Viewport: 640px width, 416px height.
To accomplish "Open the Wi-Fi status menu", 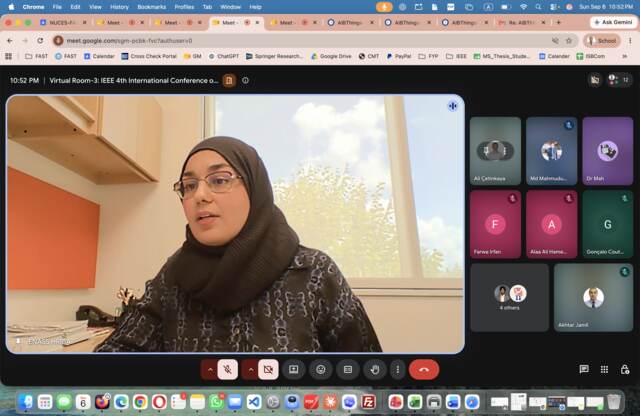I will [523, 7].
